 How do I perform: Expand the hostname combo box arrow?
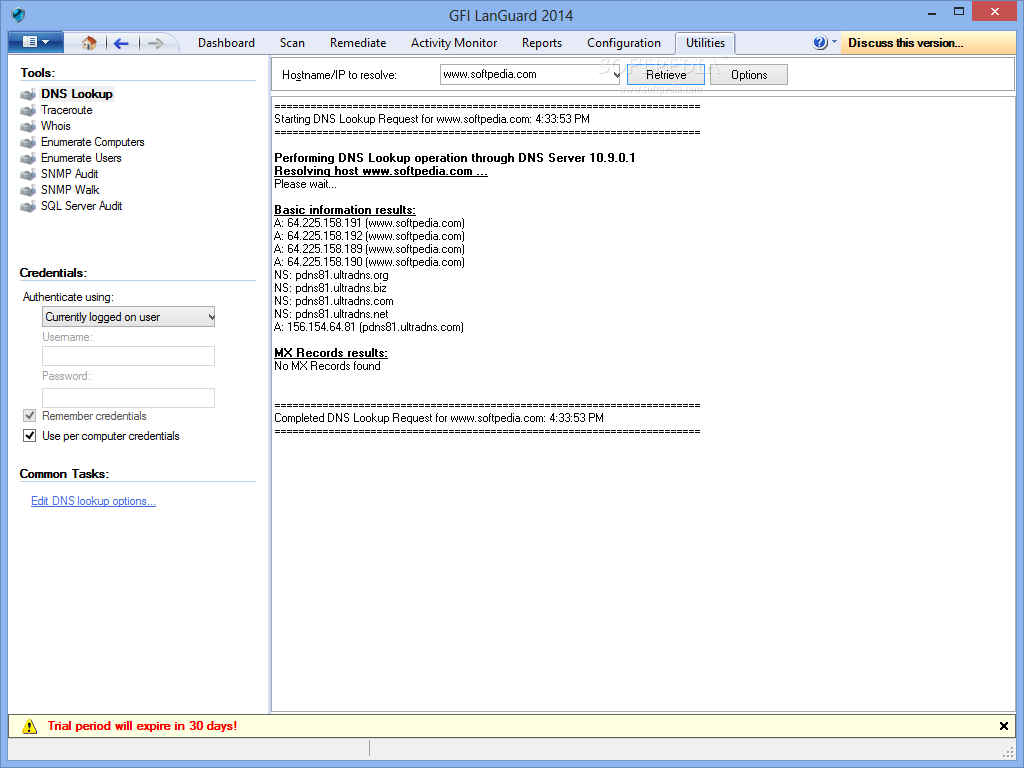(x=616, y=74)
